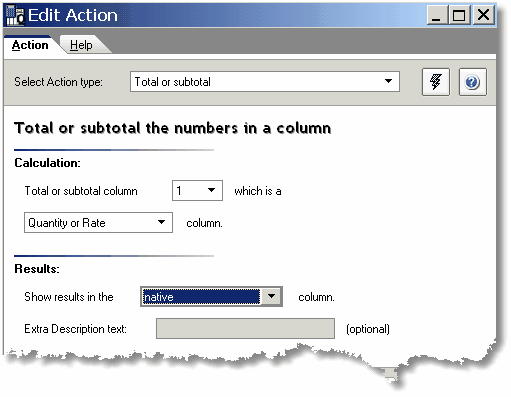511x397 pixels.
Task: Switch to the Help tab
Action: (x=81, y=45)
